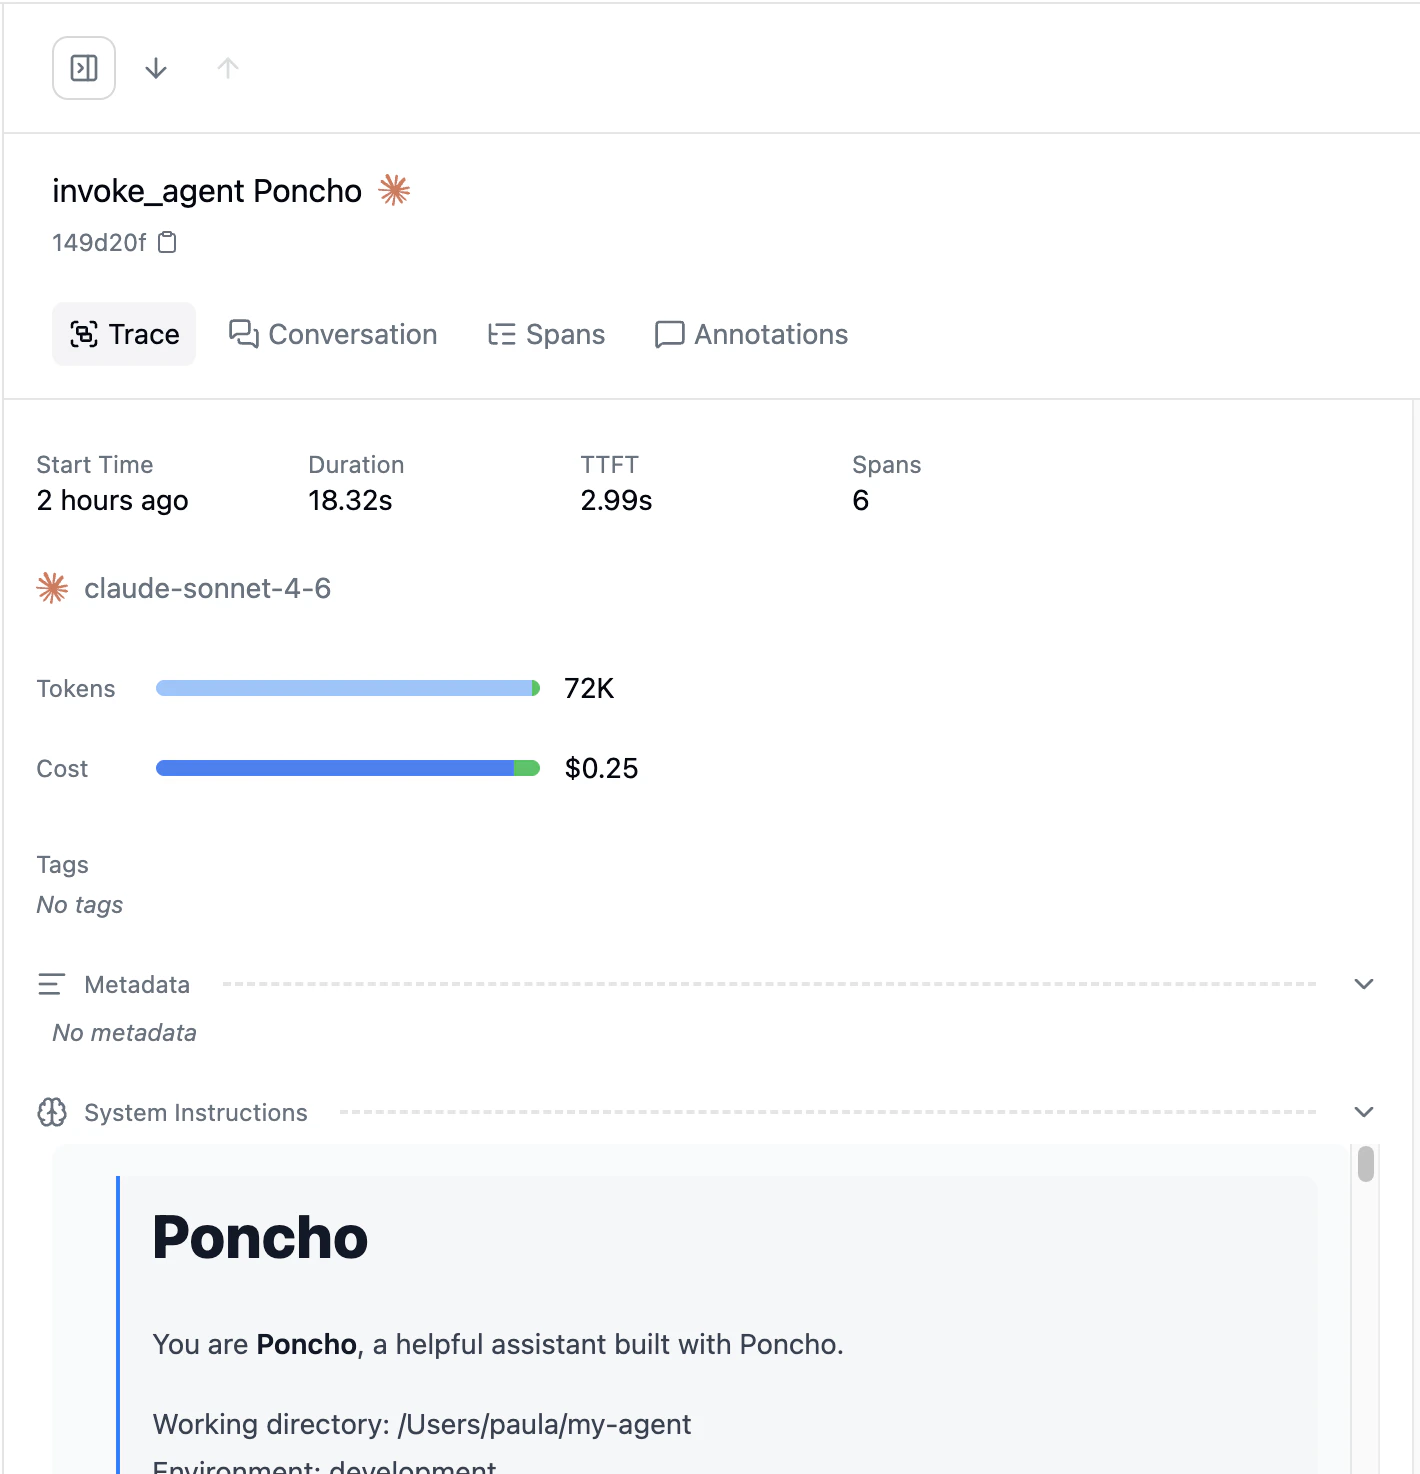The height and width of the screenshot is (1474, 1420).
Task: Click Anthropic starburst icon beside invoke_agent Poncho
Action: pyautogui.click(x=394, y=190)
